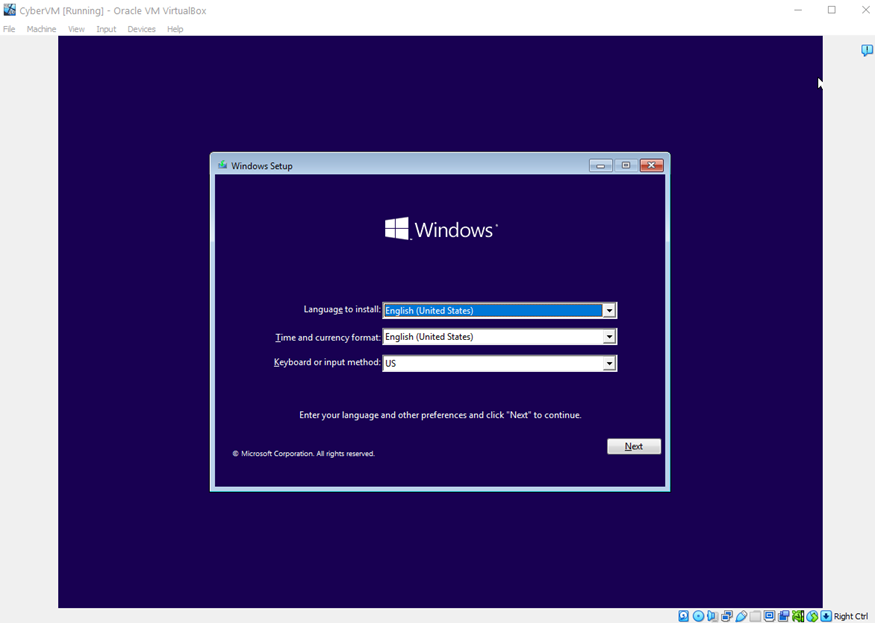Open the shared folders status icon
Screen dimensions: 875x623
(756, 616)
